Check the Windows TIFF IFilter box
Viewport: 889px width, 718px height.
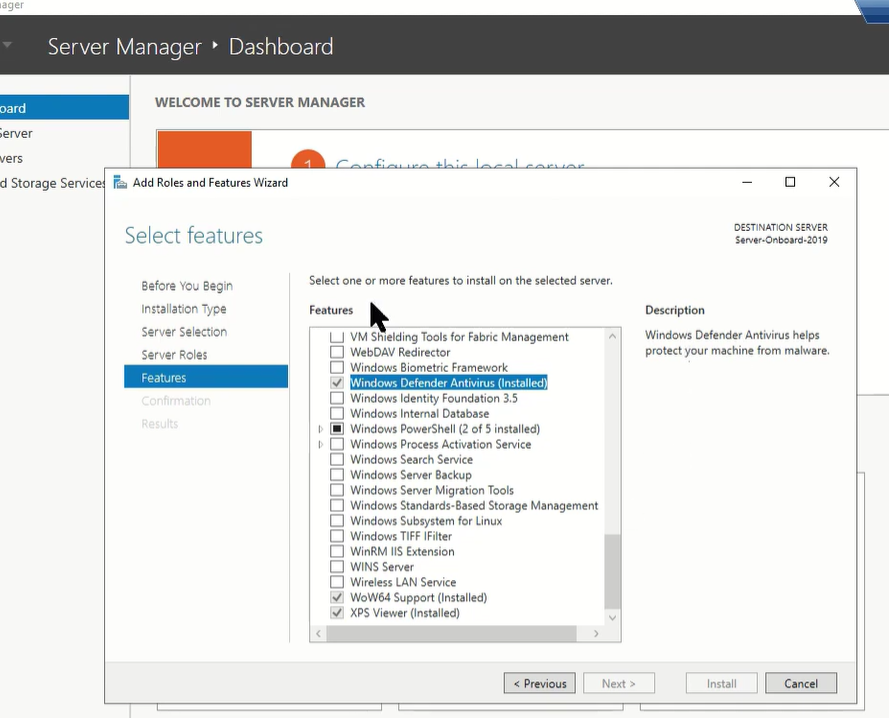(337, 536)
